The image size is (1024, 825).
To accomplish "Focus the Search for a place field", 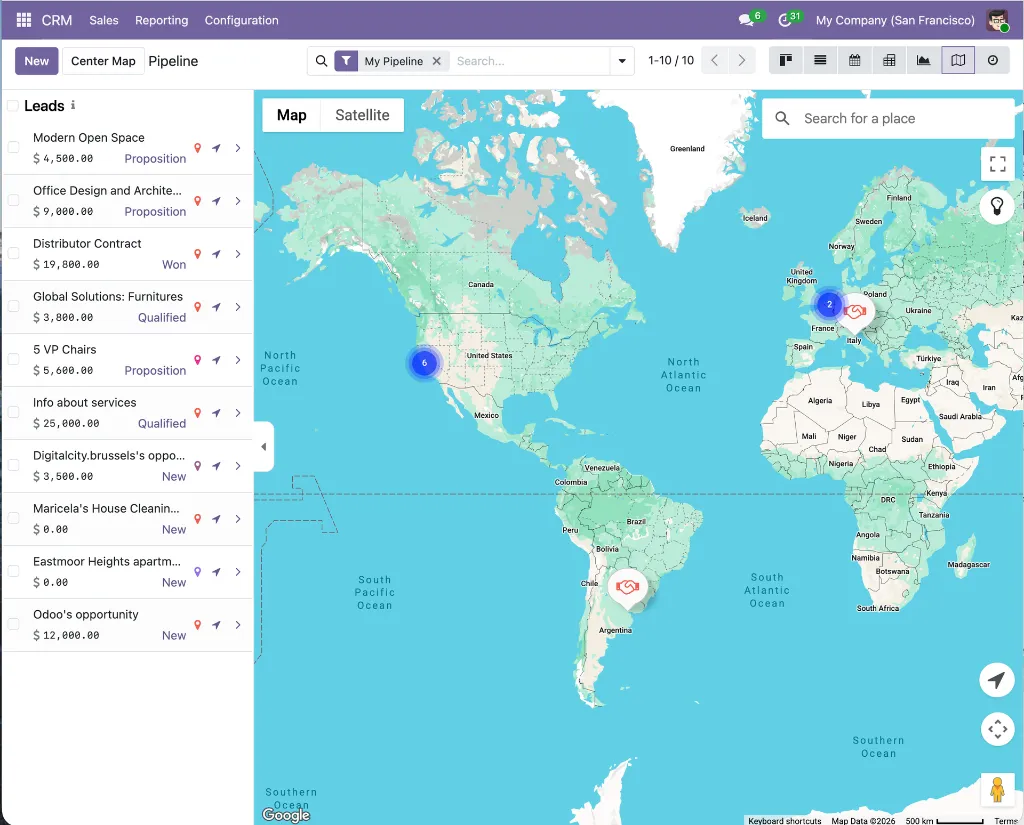I will (x=888, y=118).
